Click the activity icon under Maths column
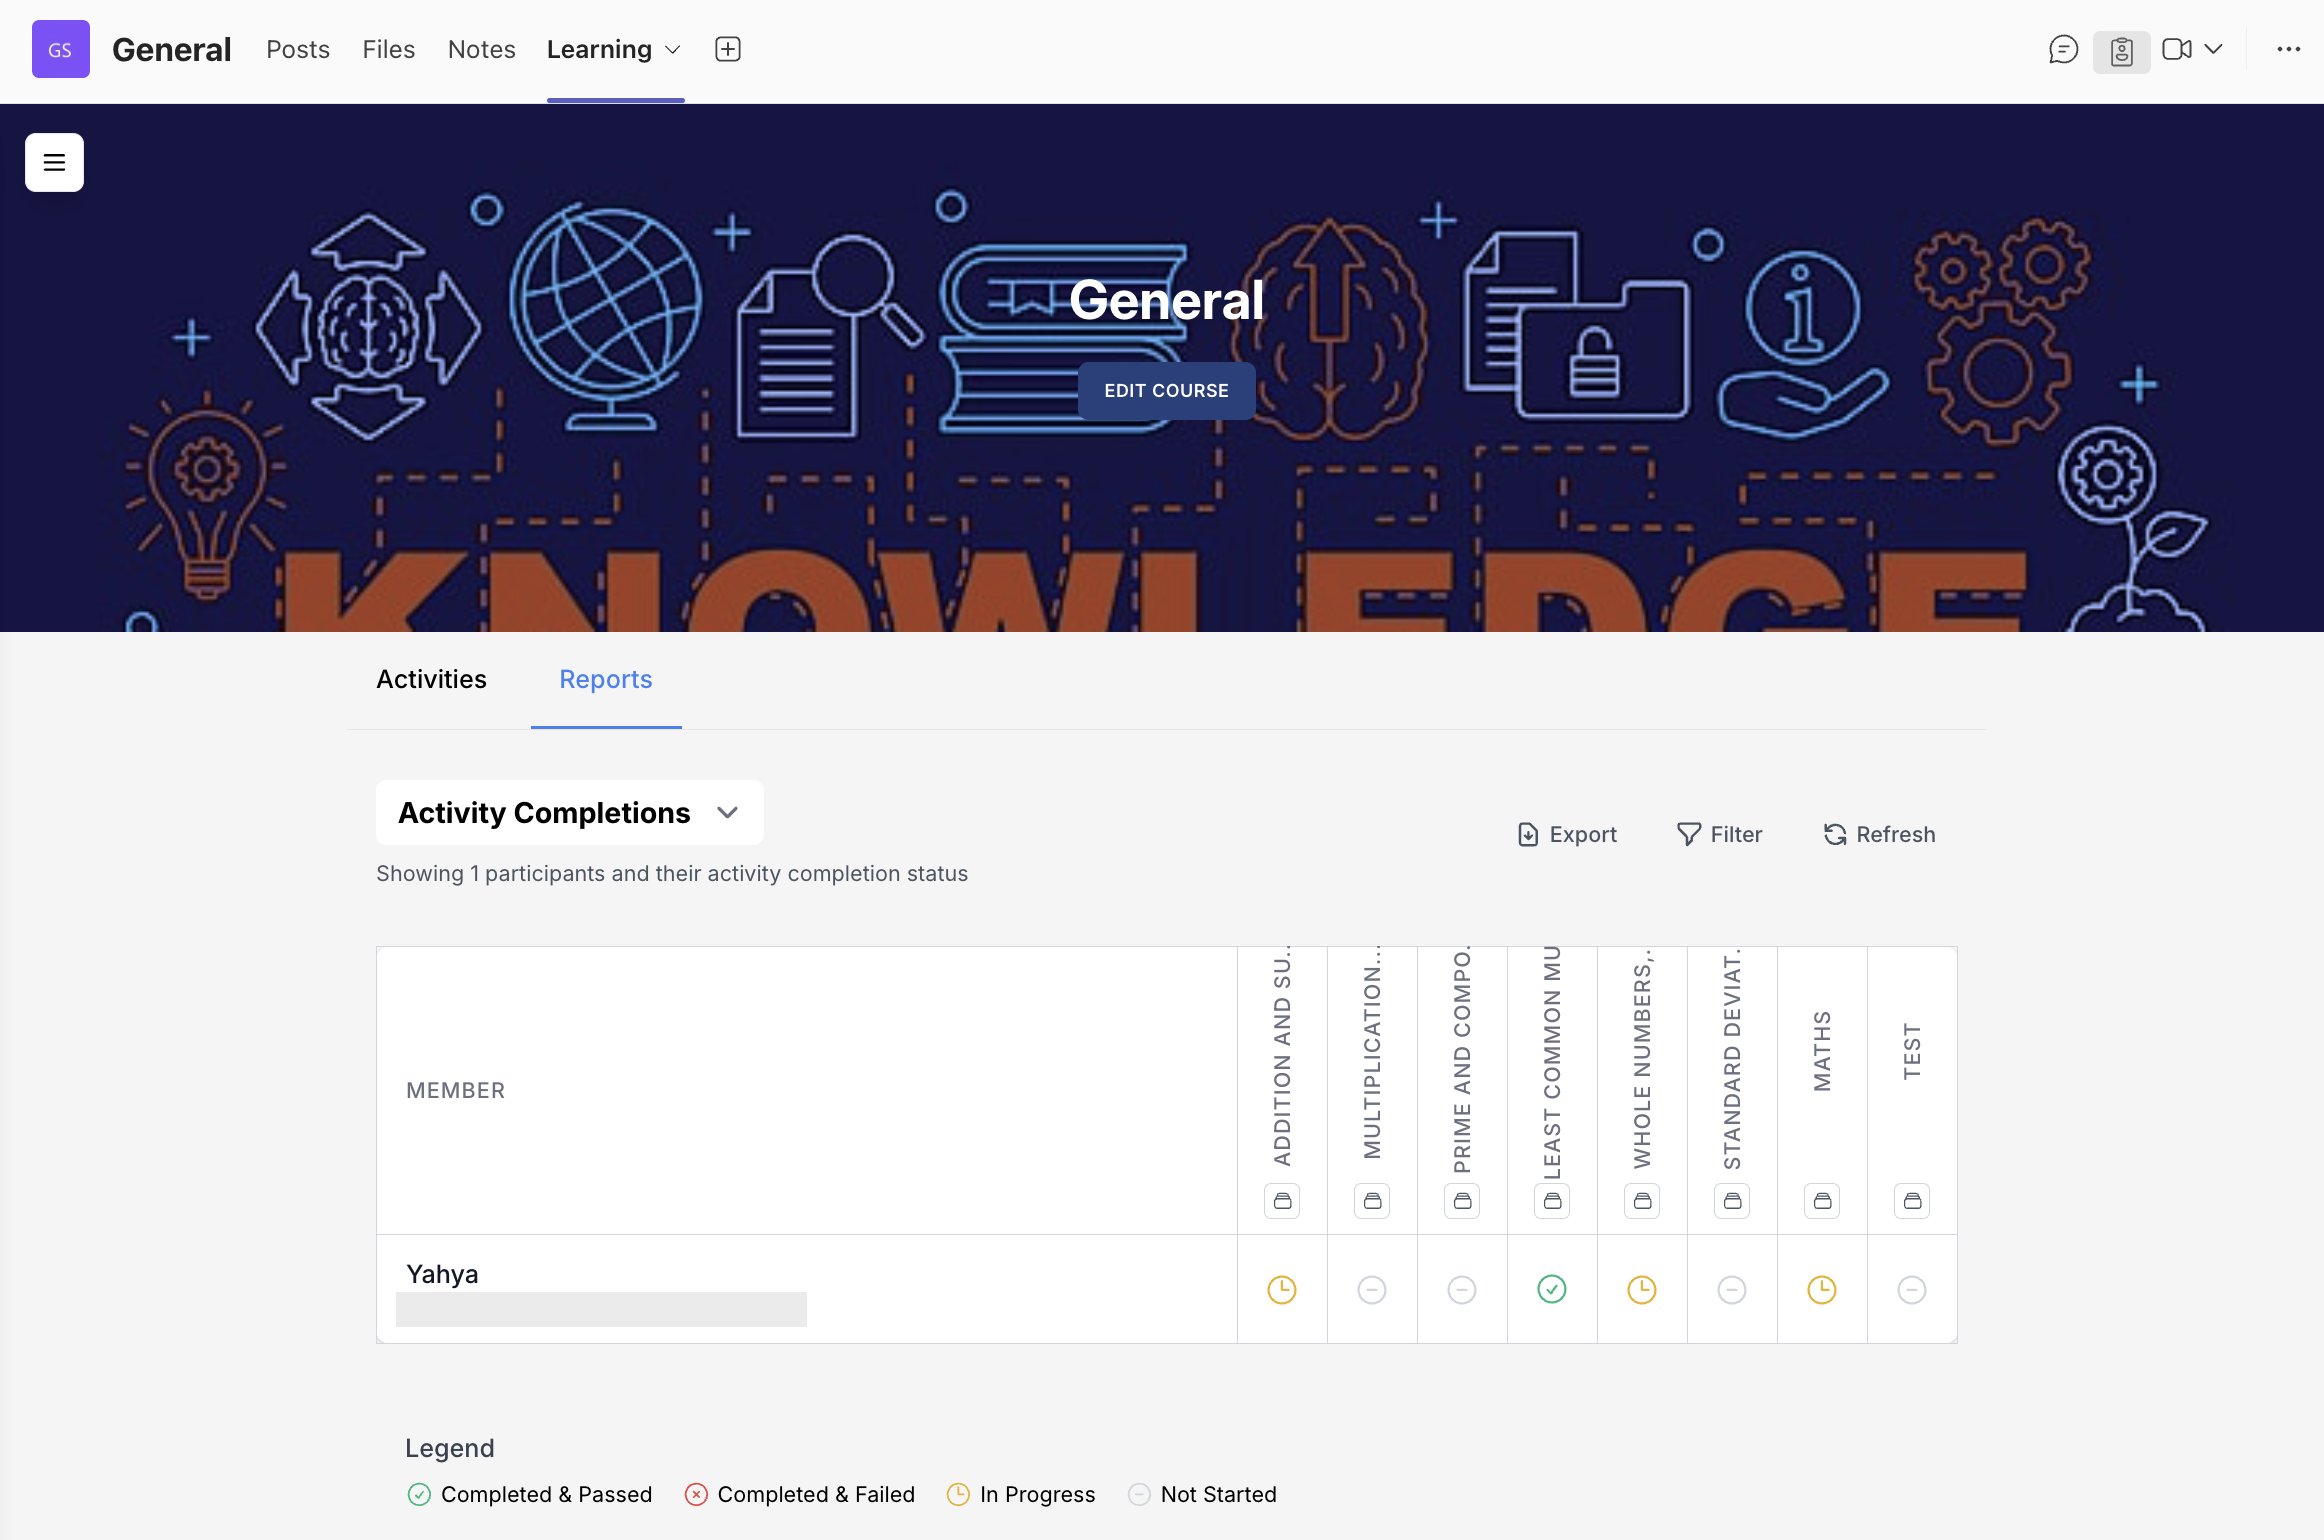Screen dimensions: 2324x1540 point(1822,1201)
